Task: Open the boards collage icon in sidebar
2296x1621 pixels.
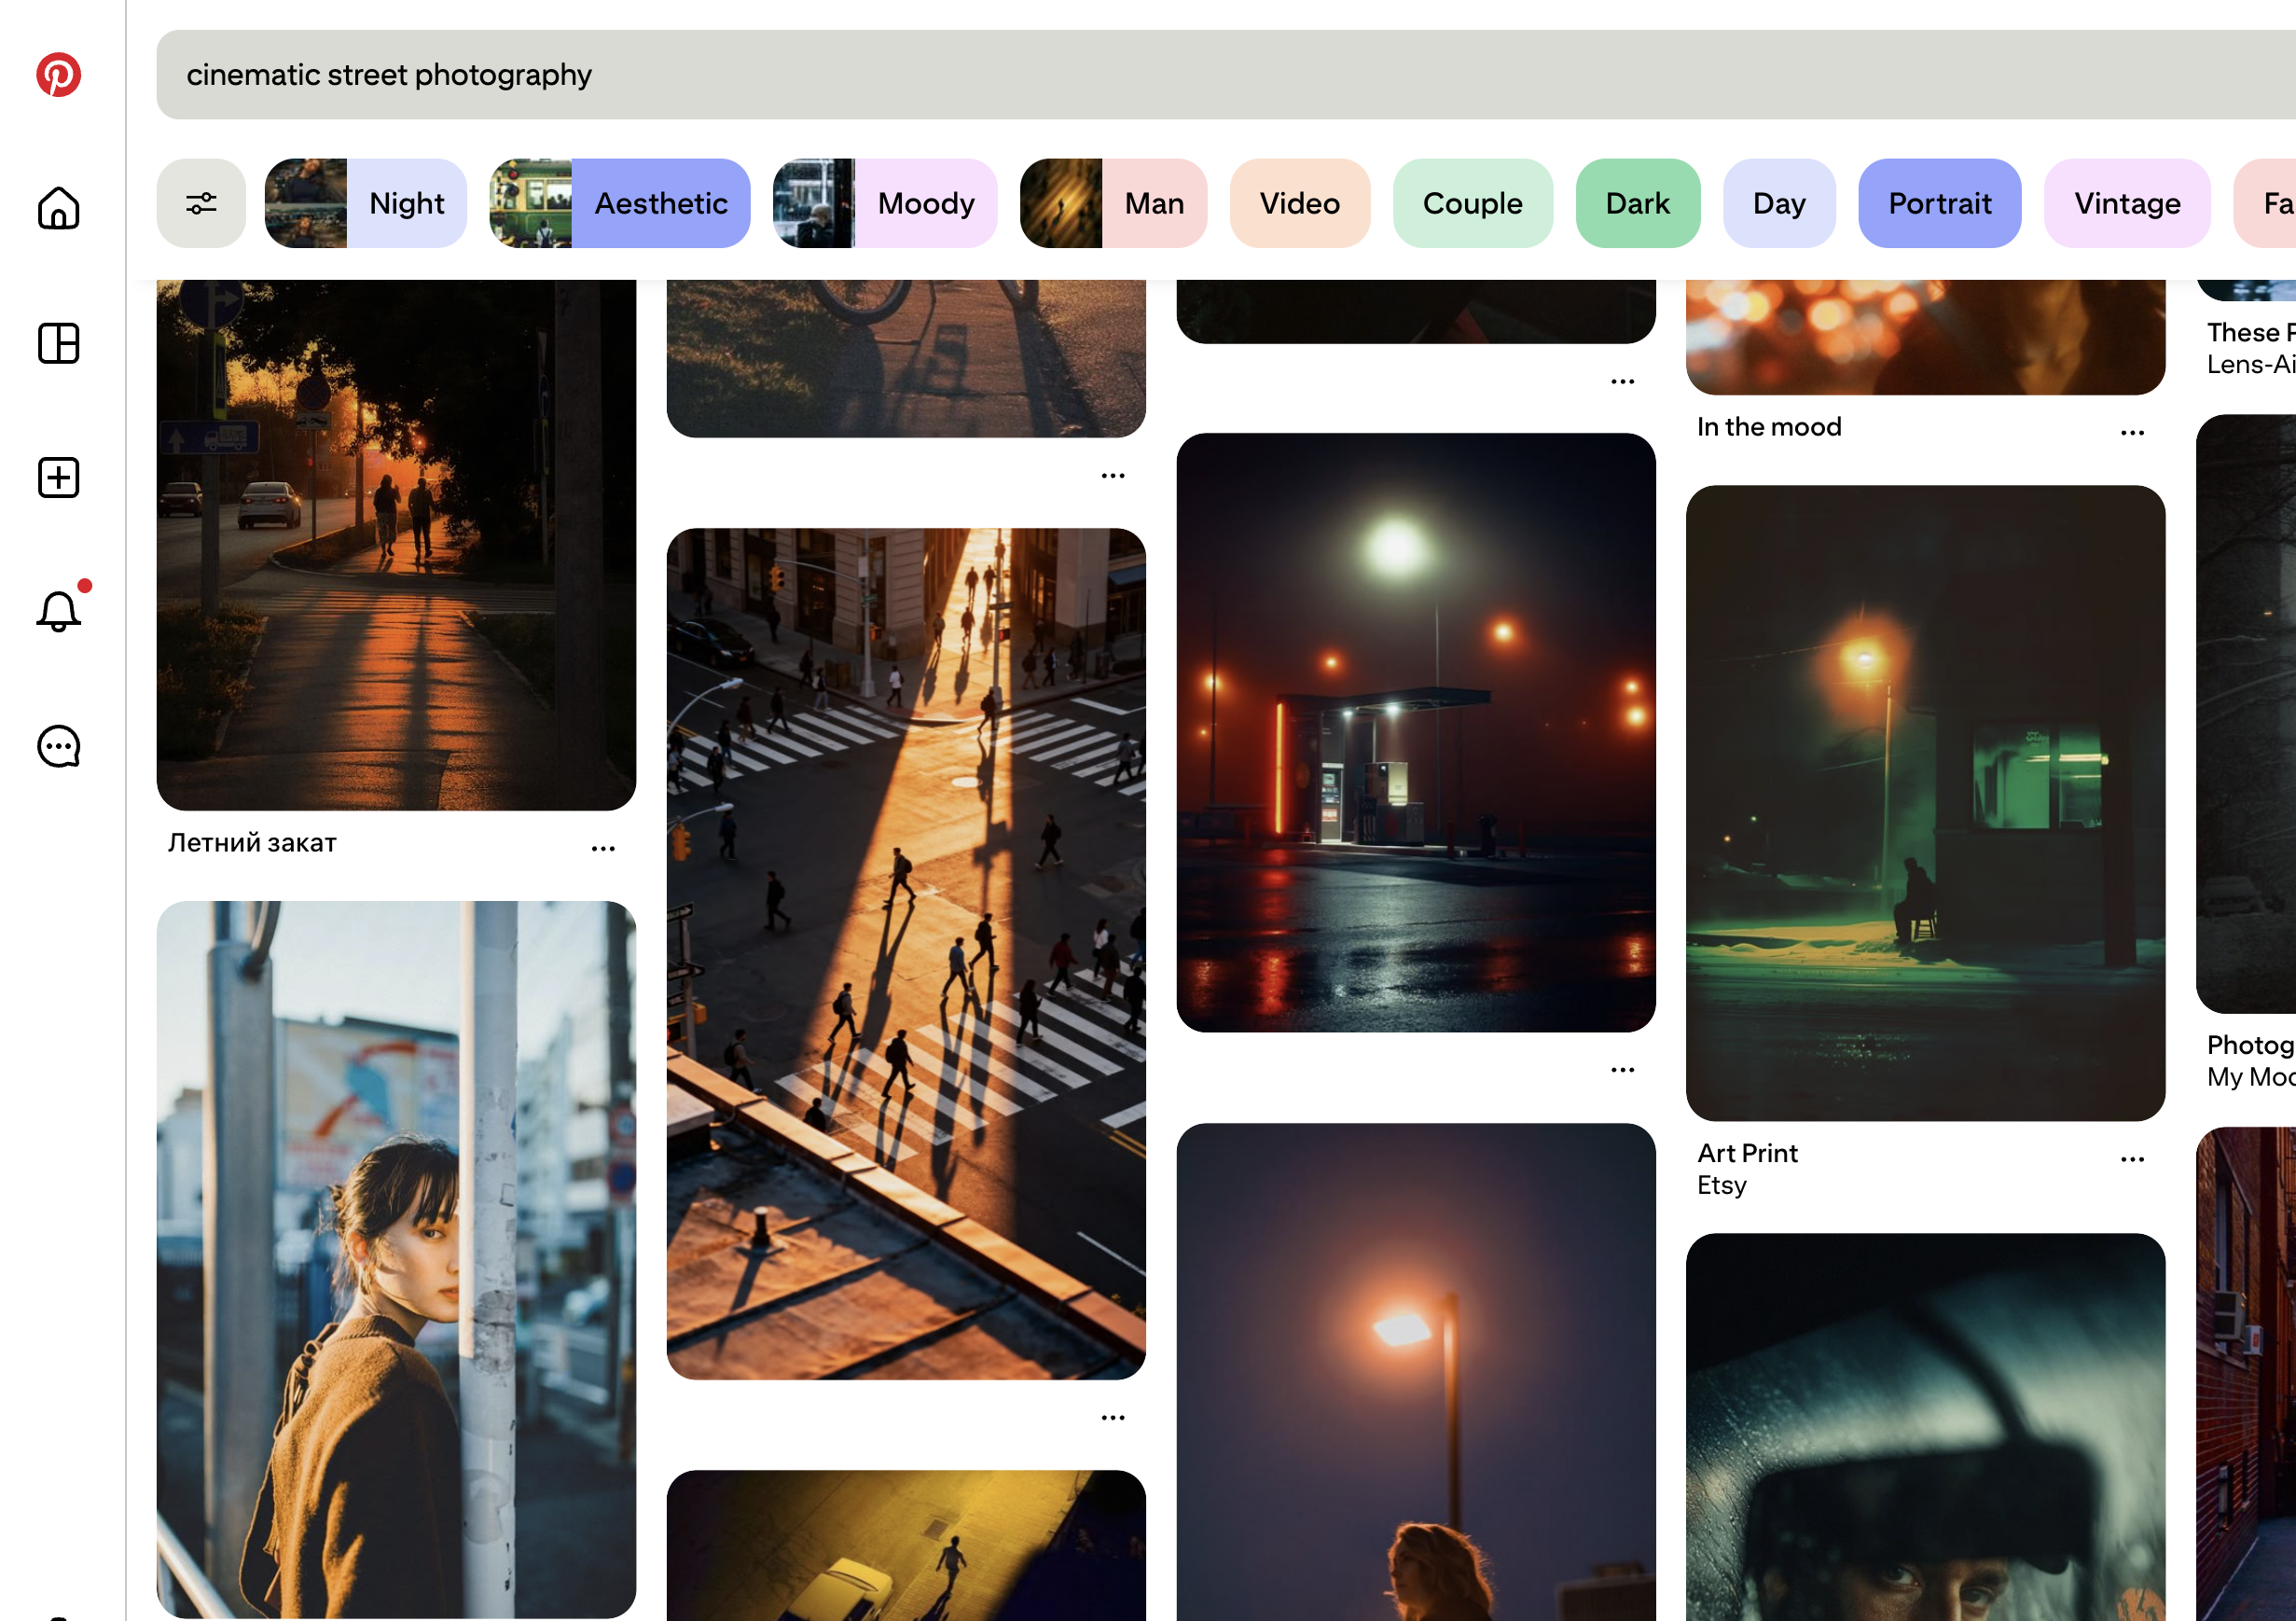Action: [x=58, y=343]
